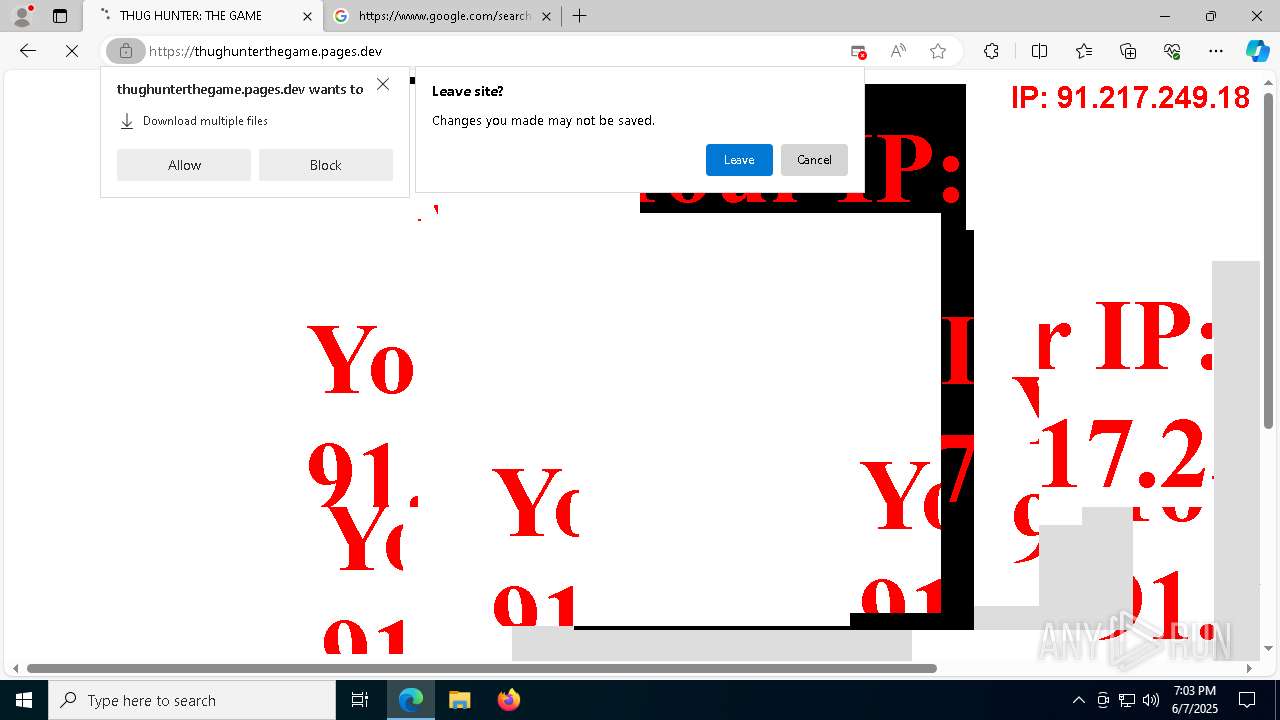Viewport: 1280px width, 720px height.
Task: Open the notification center
Action: [1247, 700]
